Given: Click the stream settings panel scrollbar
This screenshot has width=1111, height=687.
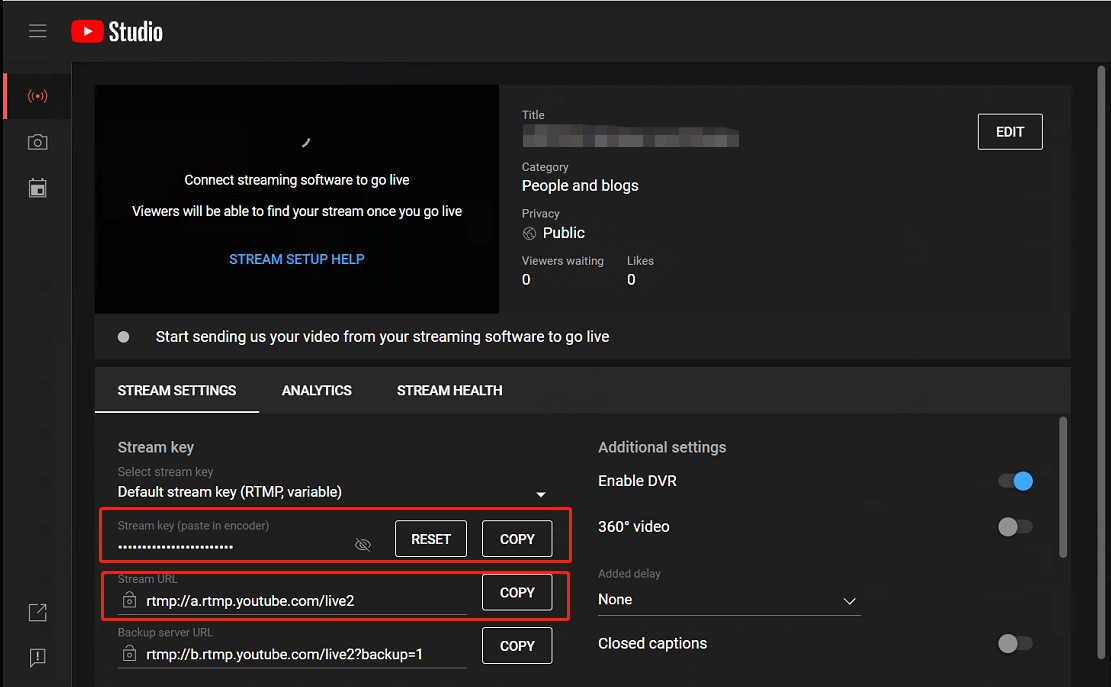Looking at the screenshot, I should (x=1063, y=487).
